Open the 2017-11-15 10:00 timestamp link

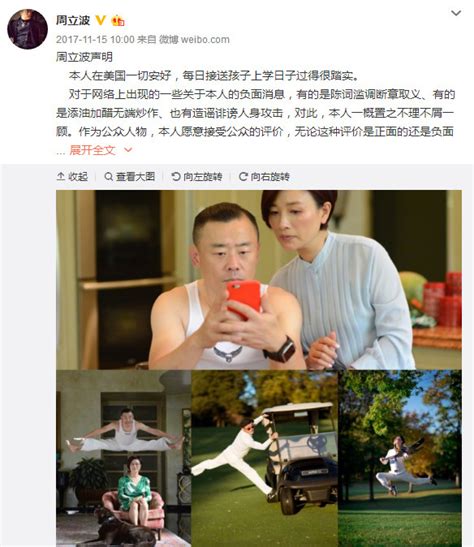tap(95, 39)
